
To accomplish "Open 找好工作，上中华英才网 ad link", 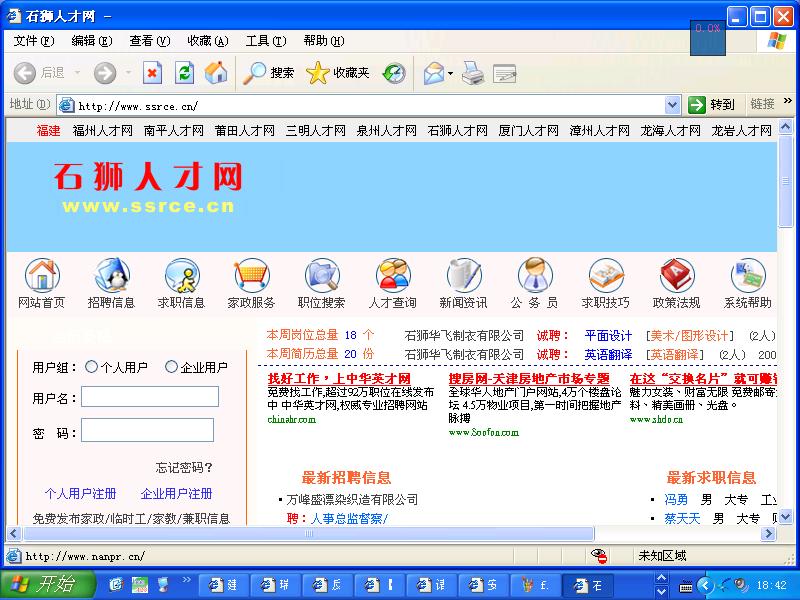I will tap(339, 379).
